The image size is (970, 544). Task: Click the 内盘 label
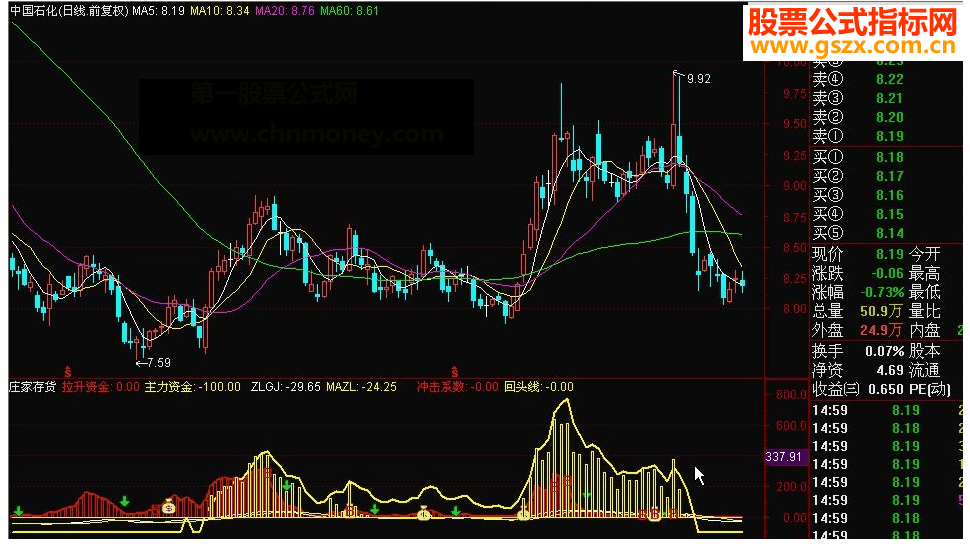pyautogui.click(x=925, y=330)
